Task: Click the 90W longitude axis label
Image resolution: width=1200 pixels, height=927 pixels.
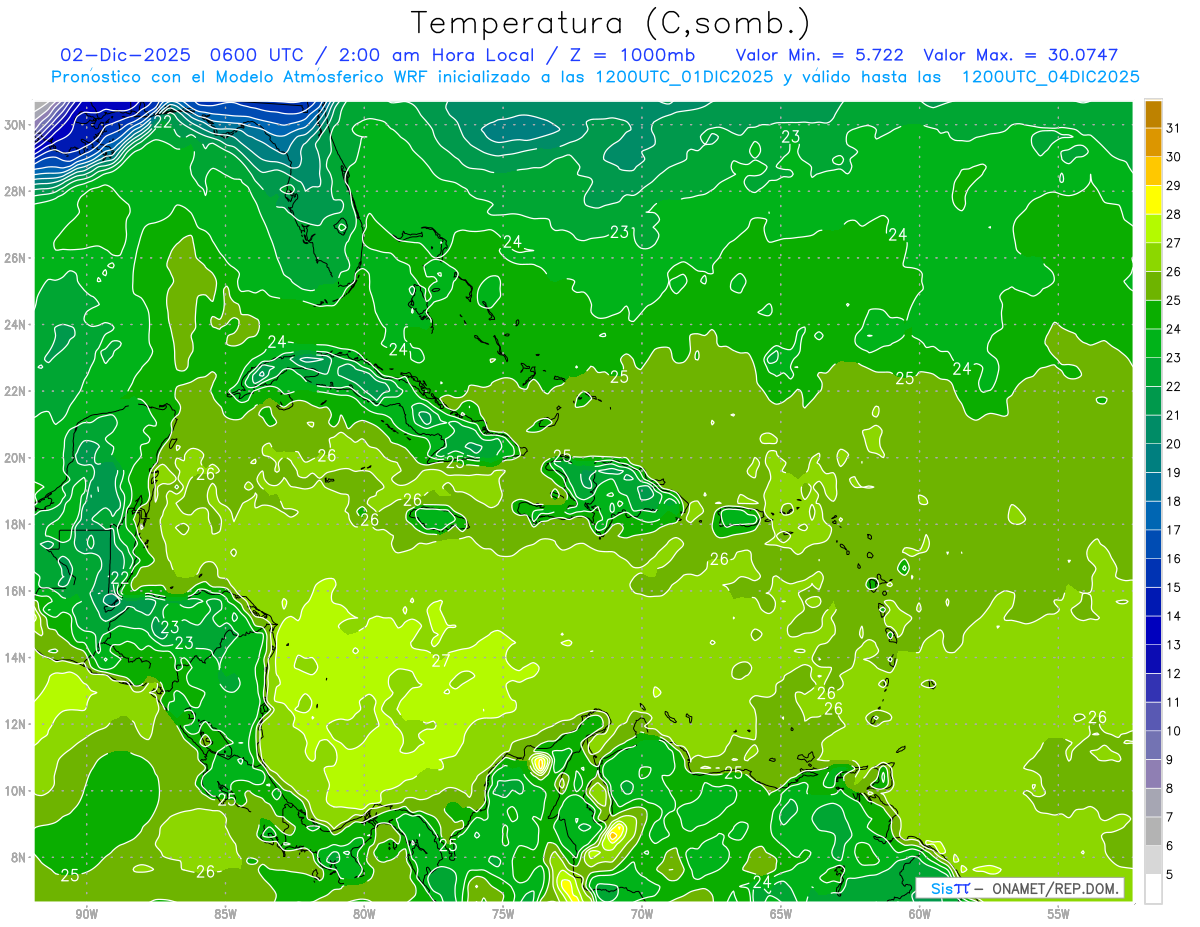Action: pyautogui.click(x=86, y=914)
